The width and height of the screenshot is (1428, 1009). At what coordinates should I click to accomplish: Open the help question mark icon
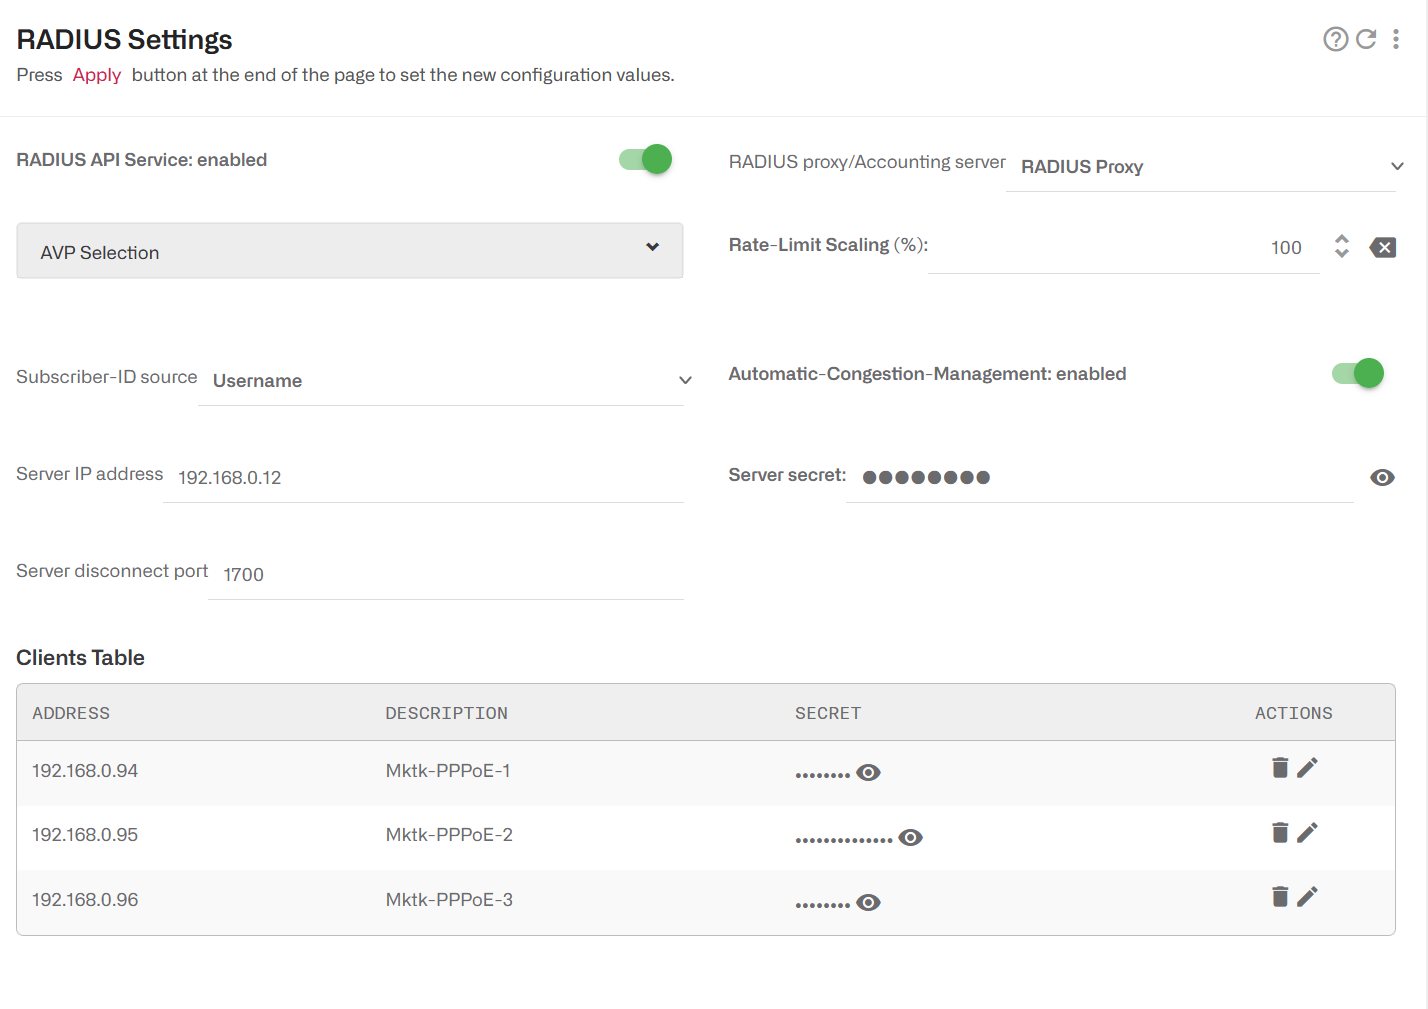[x=1336, y=39]
